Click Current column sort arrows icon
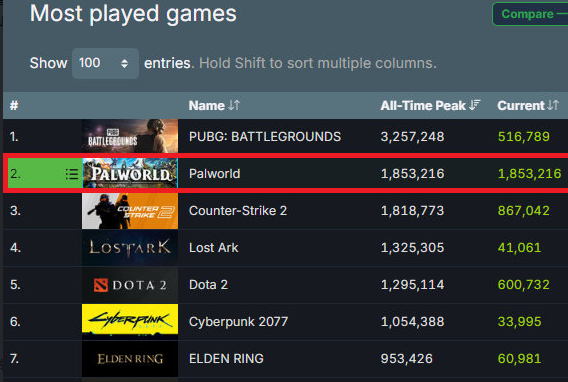Viewport: 568px width, 382px height. (x=553, y=105)
